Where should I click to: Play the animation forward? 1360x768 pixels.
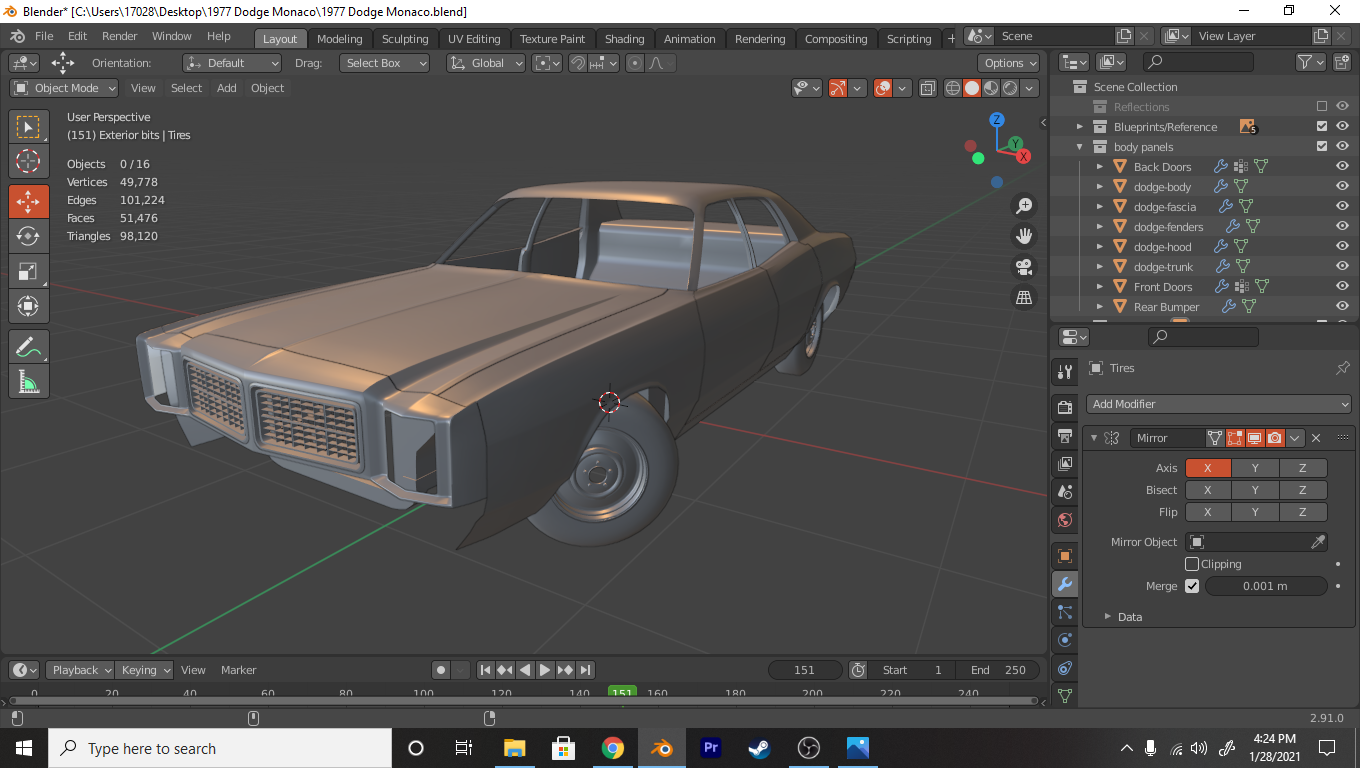click(x=545, y=670)
